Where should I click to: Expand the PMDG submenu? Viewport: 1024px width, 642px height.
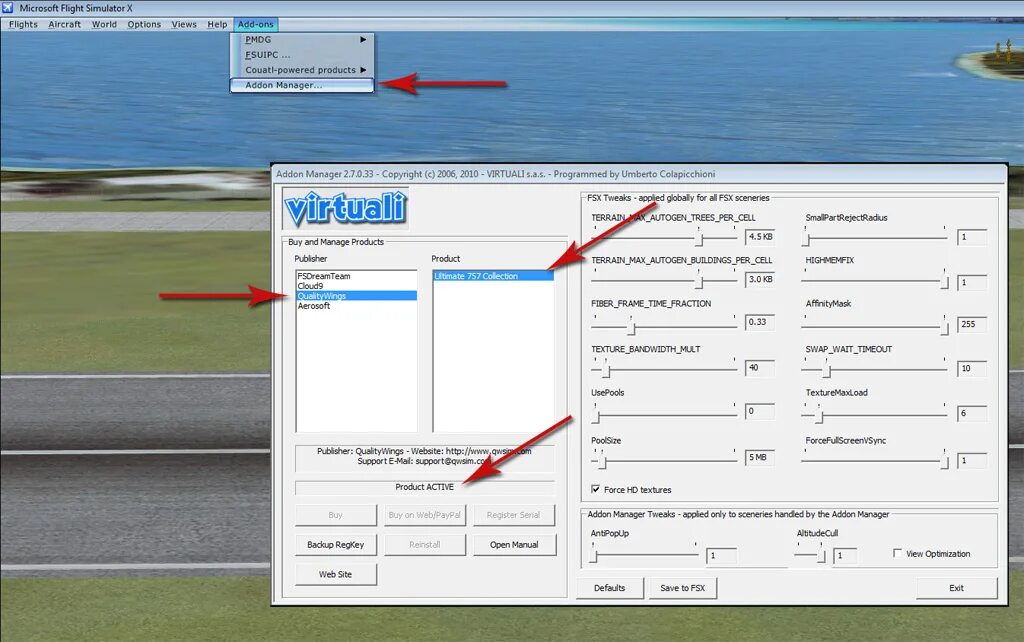(x=302, y=40)
